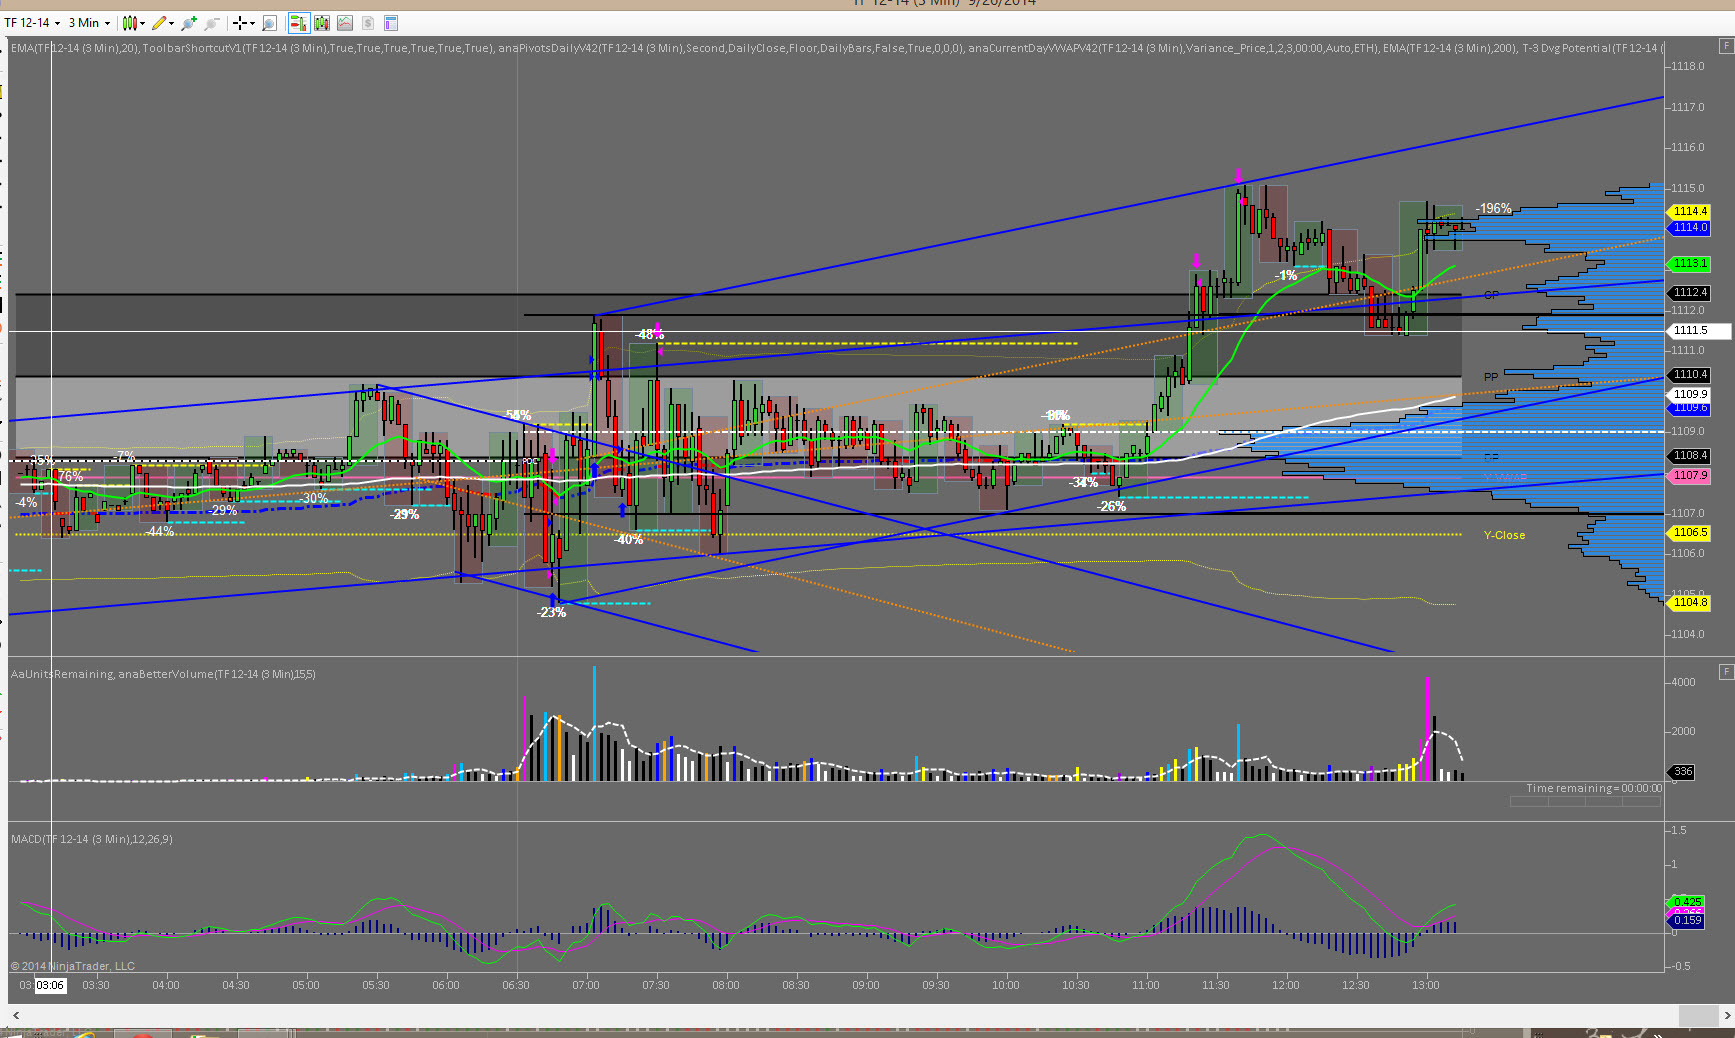
Task: Click the scroll left arrow of horizontal scrollbar
Action: 15,1015
